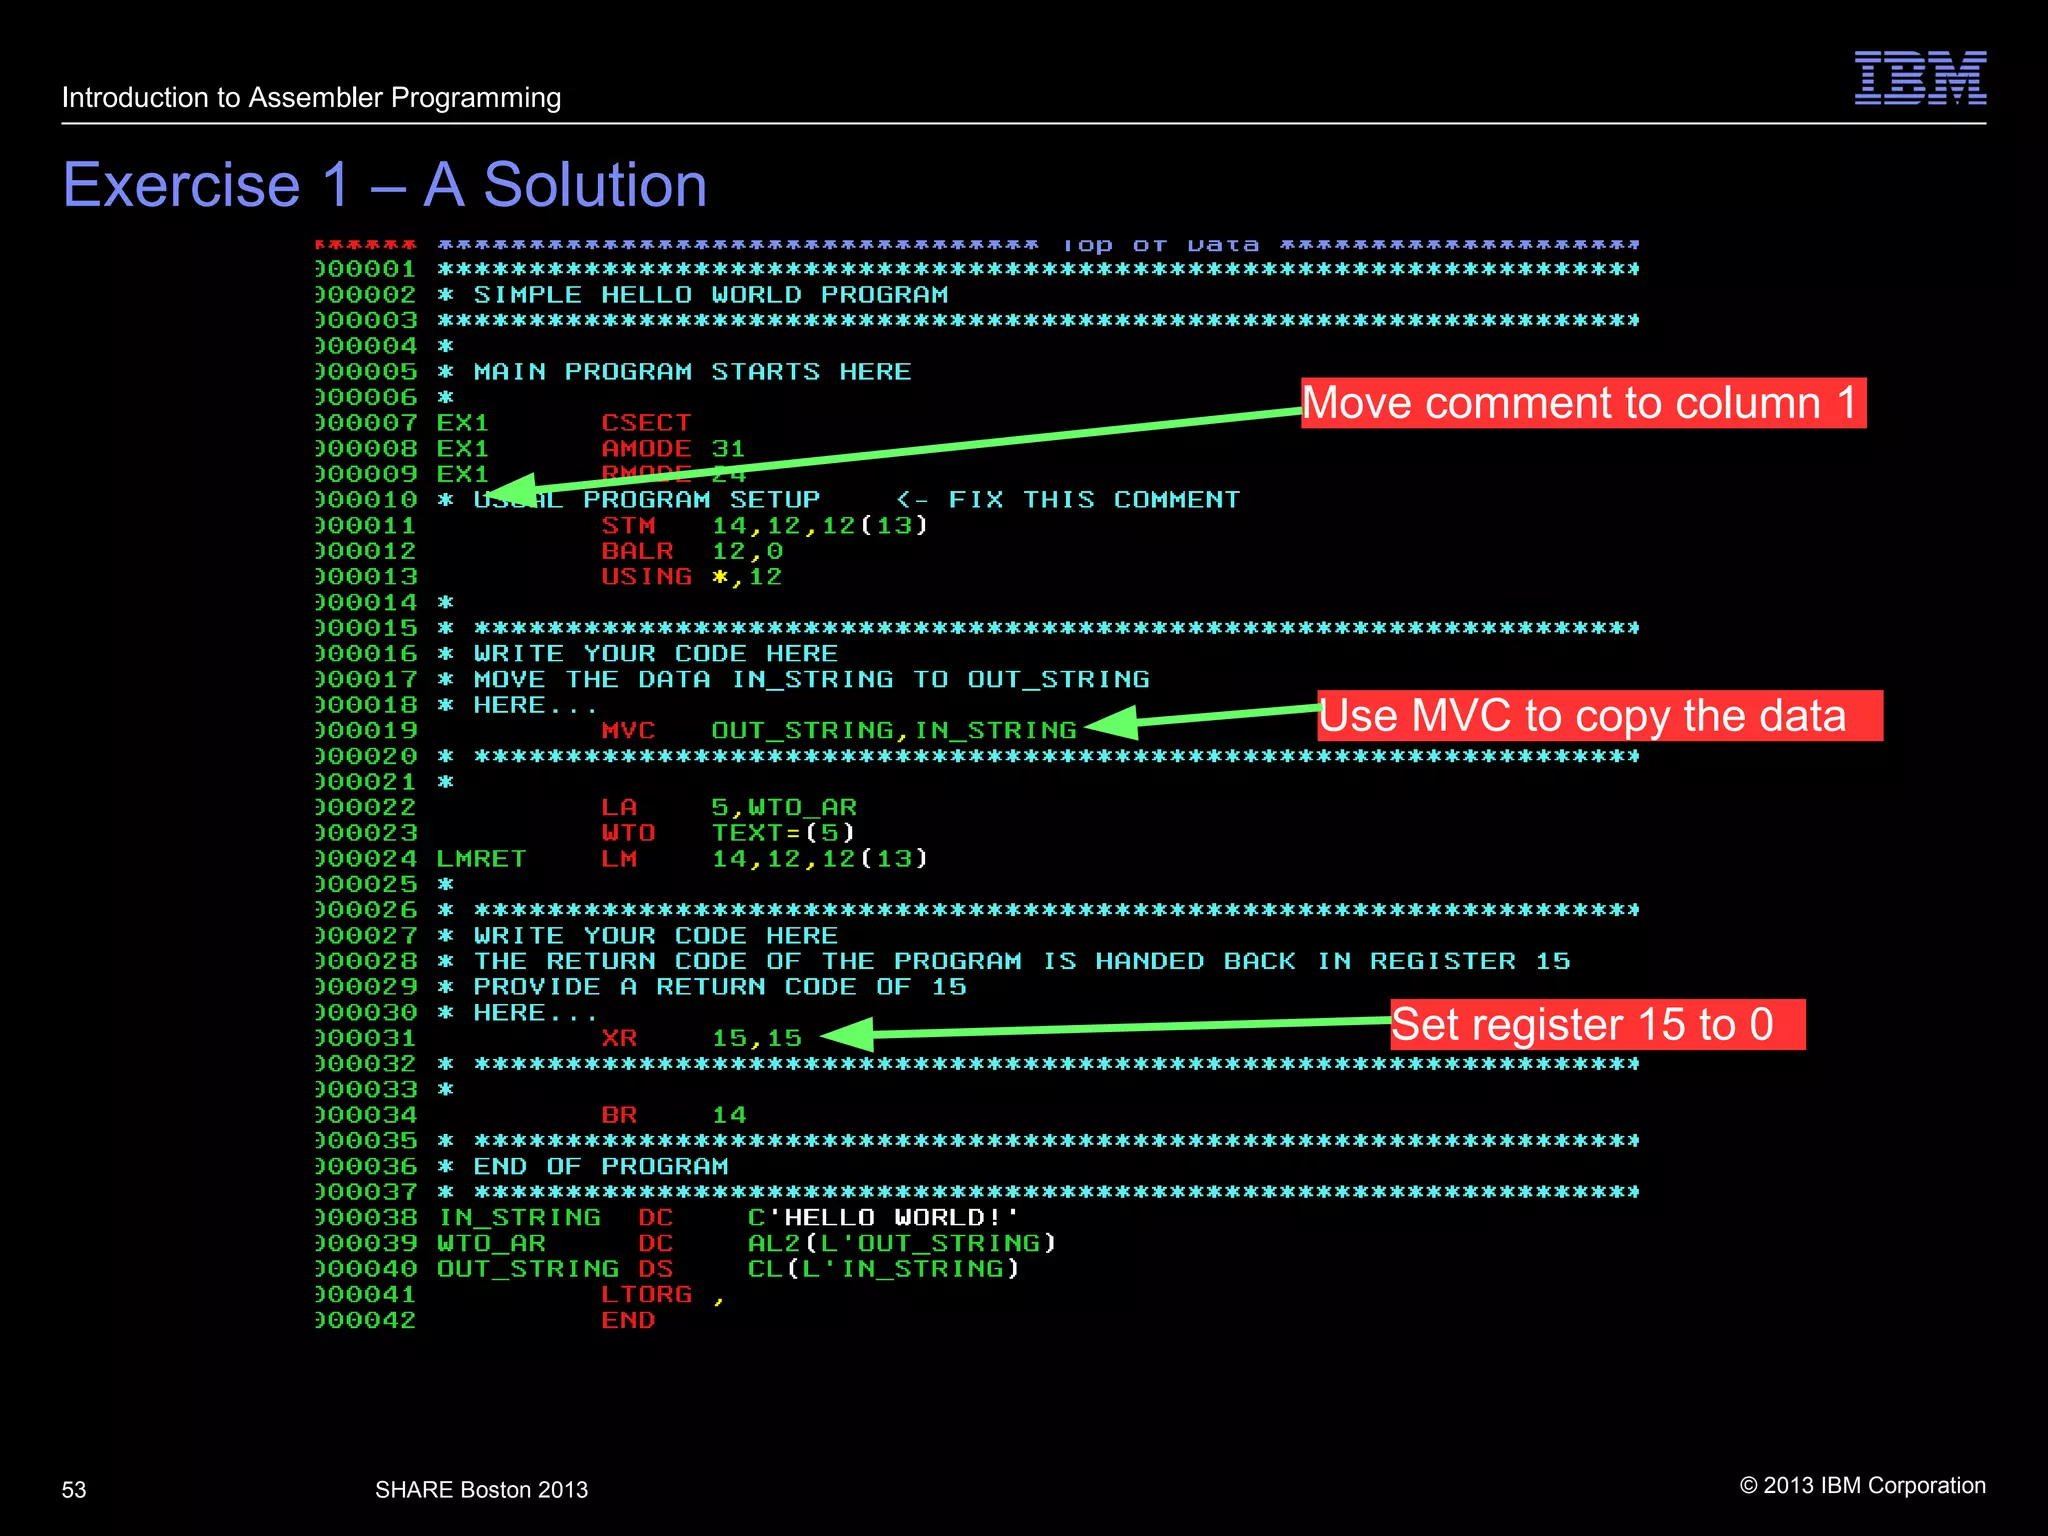Click 'Introduction to Assembler Programming' header
The height and width of the screenshot is (1536, 2048).
pyautogui.click(x=311, y=97)
